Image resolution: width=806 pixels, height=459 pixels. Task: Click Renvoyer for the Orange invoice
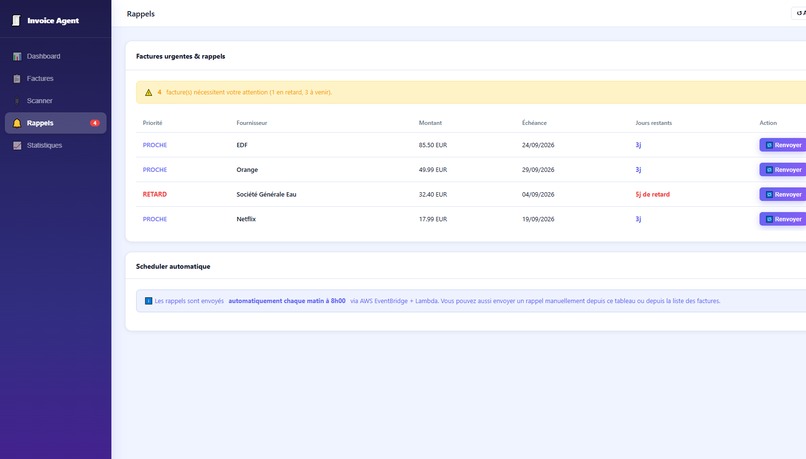click(x=783, y=170)
